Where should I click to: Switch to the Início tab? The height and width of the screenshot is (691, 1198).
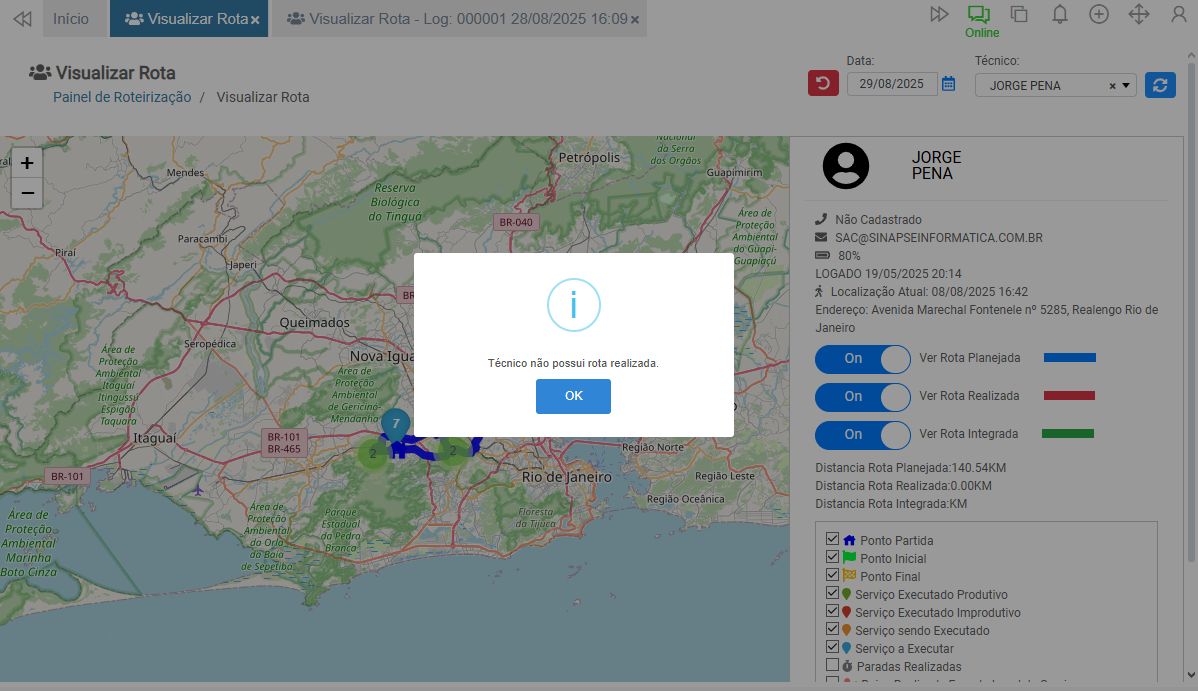[x=71, y=19]
